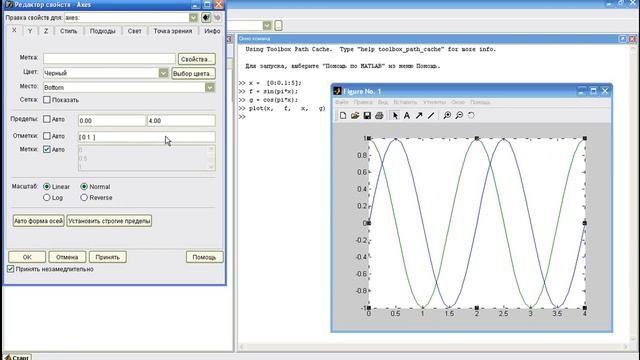Select the arrow pointer edit tool
The image size is (640, 360).
[x=395, y=116]
